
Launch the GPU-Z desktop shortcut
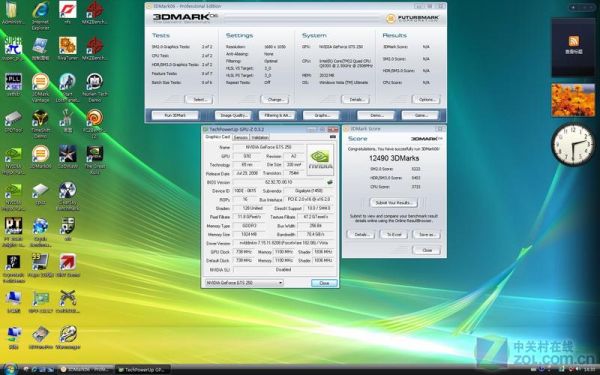(41, 193)
